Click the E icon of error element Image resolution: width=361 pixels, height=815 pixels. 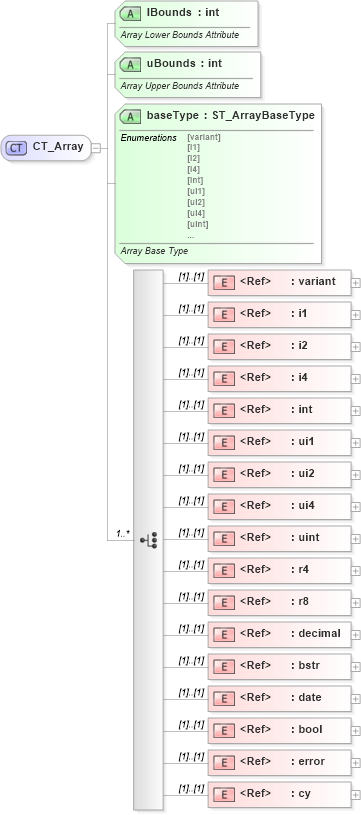224,763
